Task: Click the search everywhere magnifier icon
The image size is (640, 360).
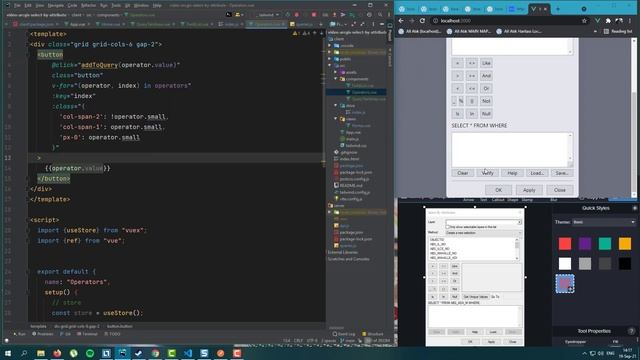Action: coord(380,15)
